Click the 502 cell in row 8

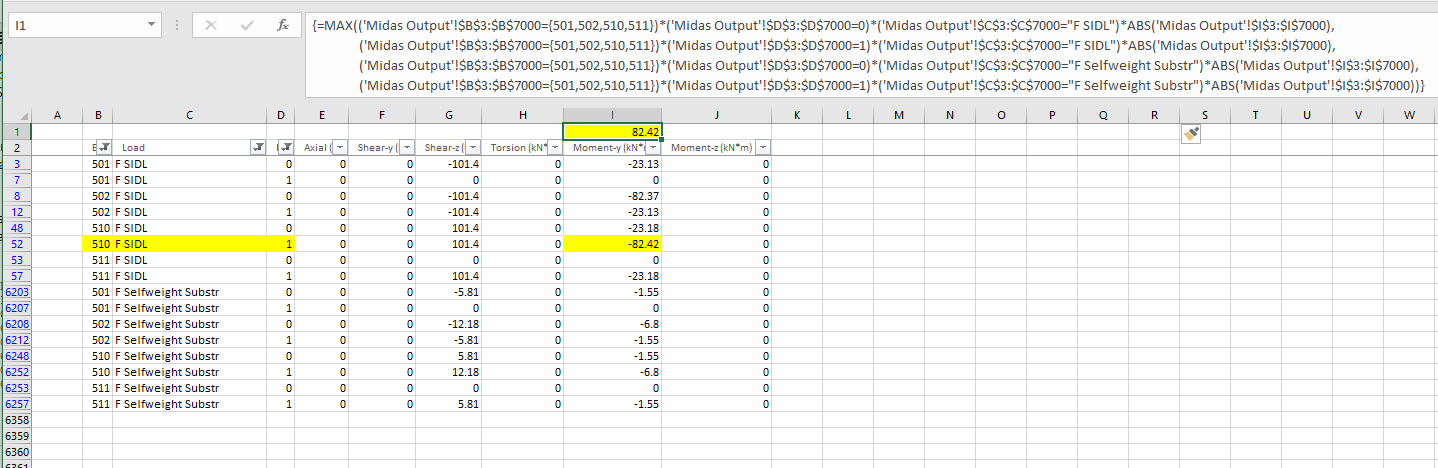click(x=99, y=195)
